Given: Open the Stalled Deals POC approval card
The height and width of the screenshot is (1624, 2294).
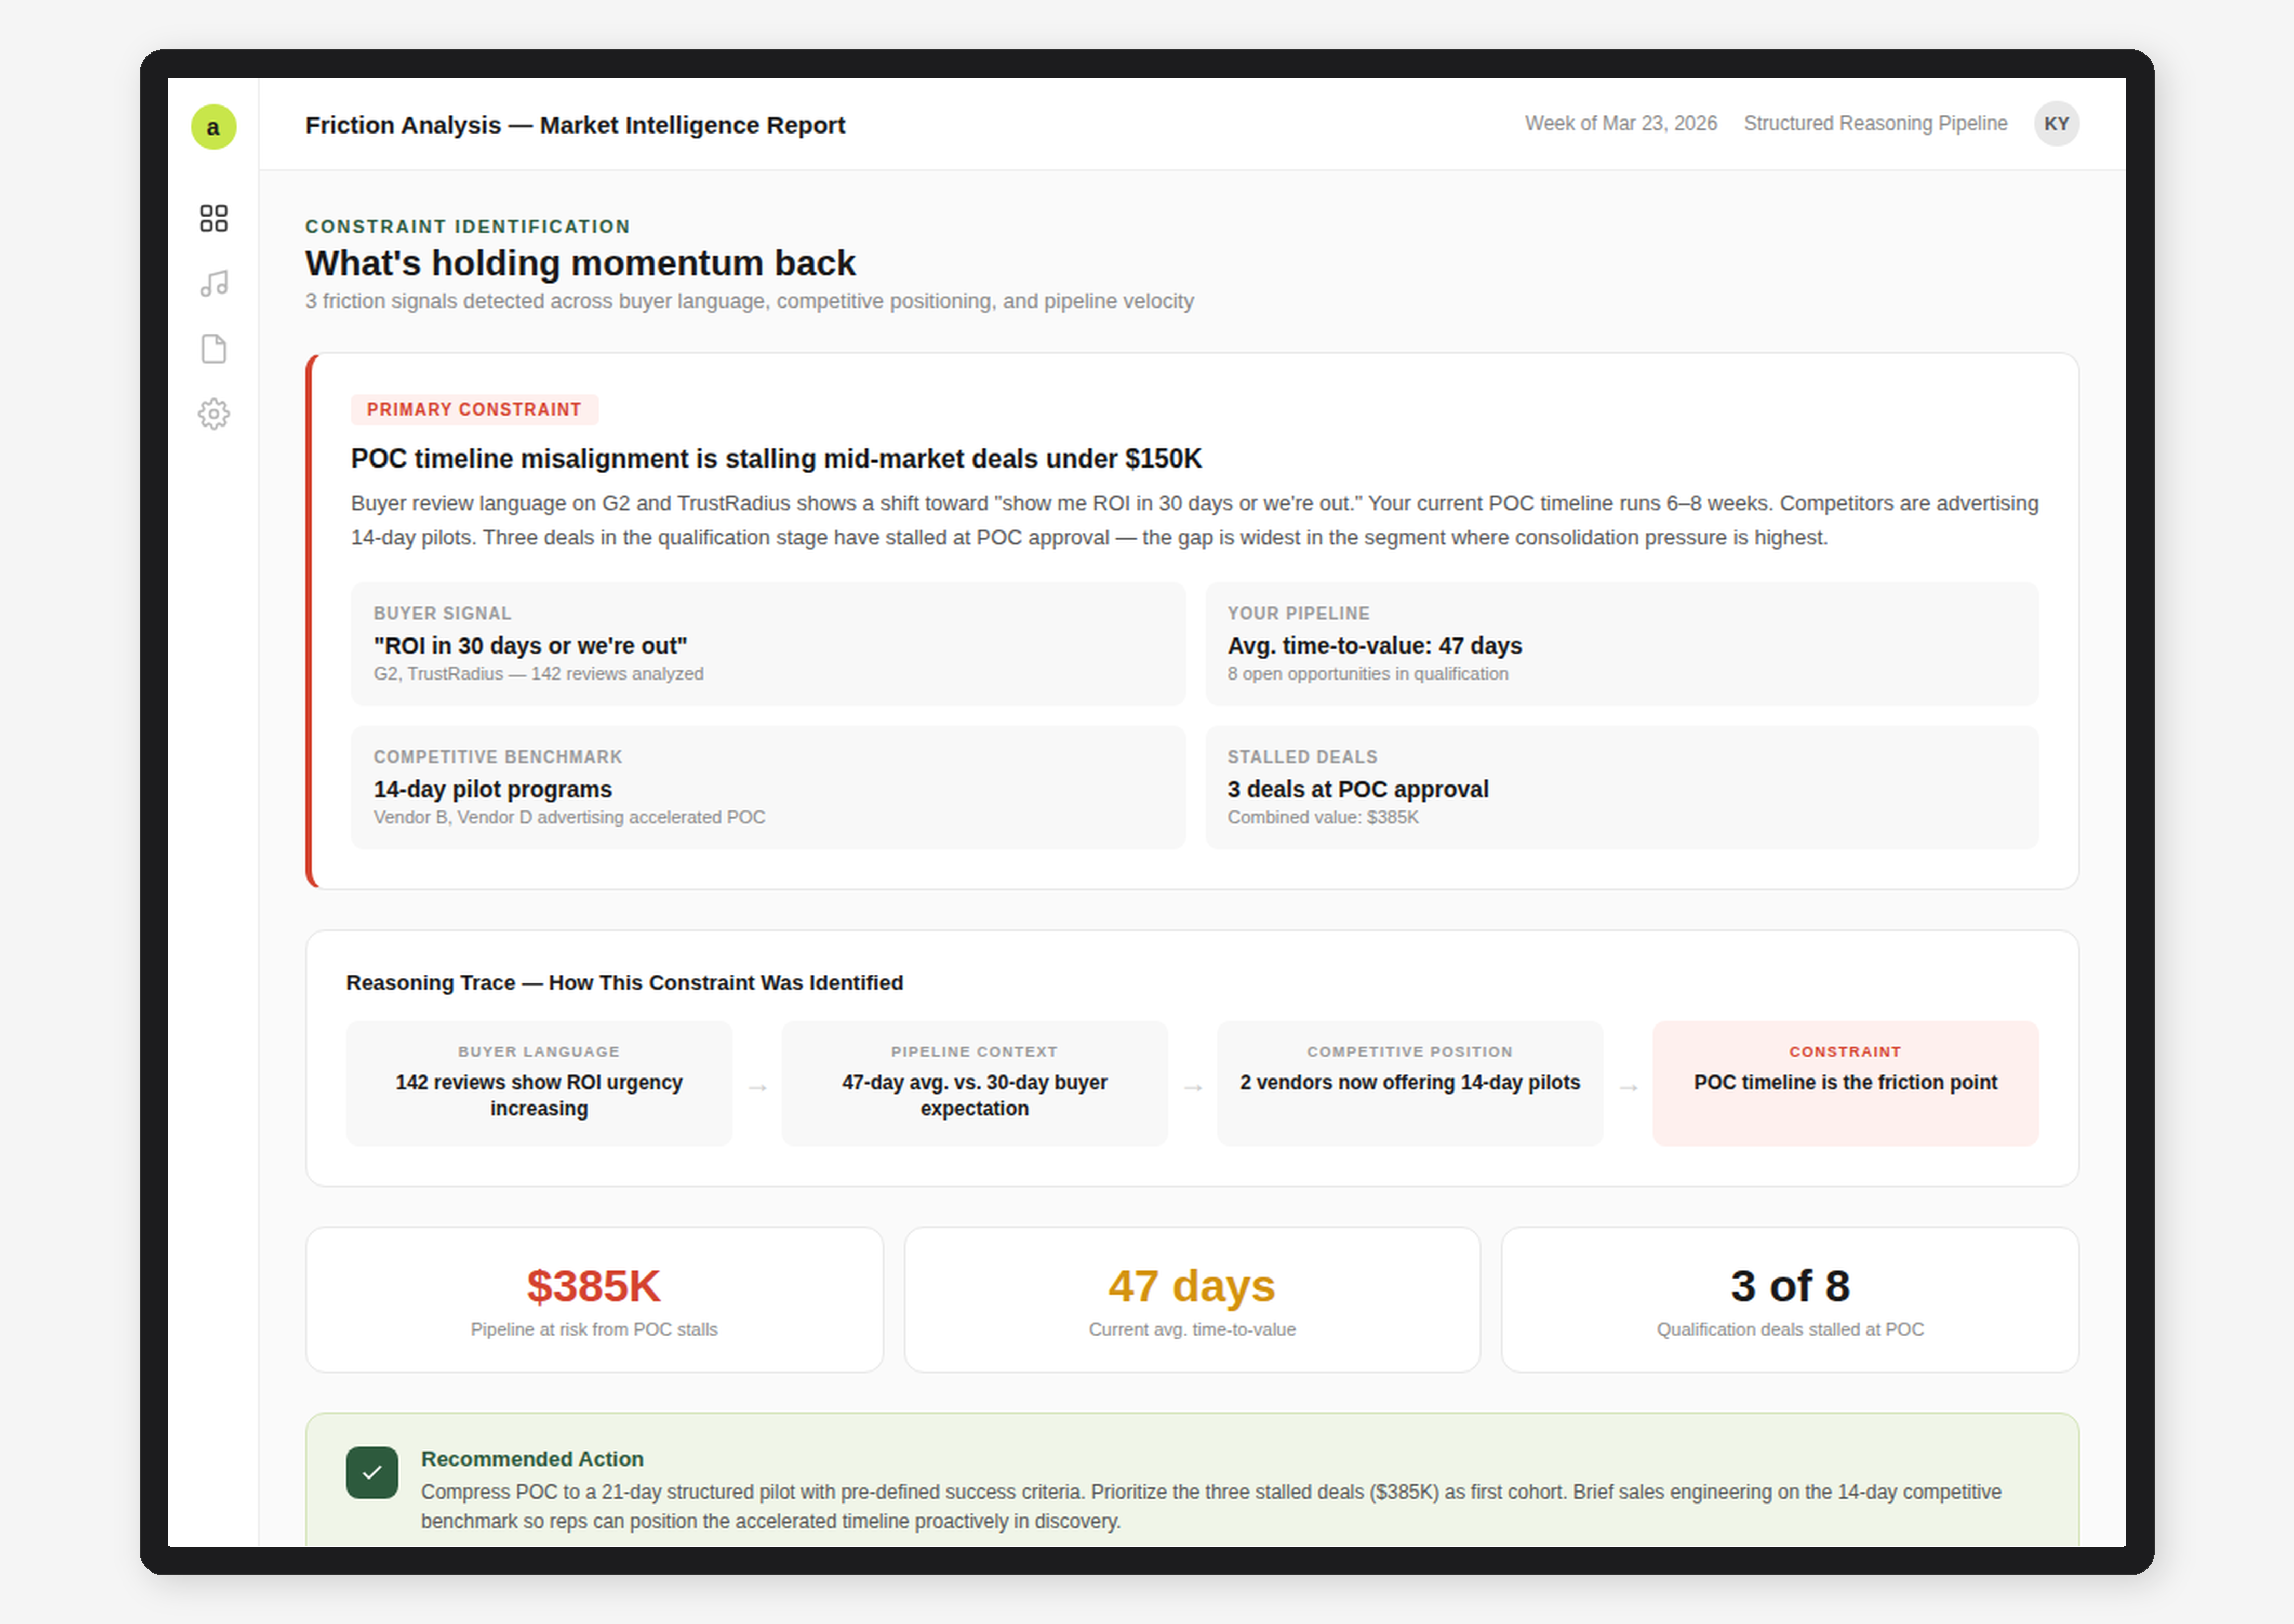Looking at the screenshot, I should click(1621, 787).
